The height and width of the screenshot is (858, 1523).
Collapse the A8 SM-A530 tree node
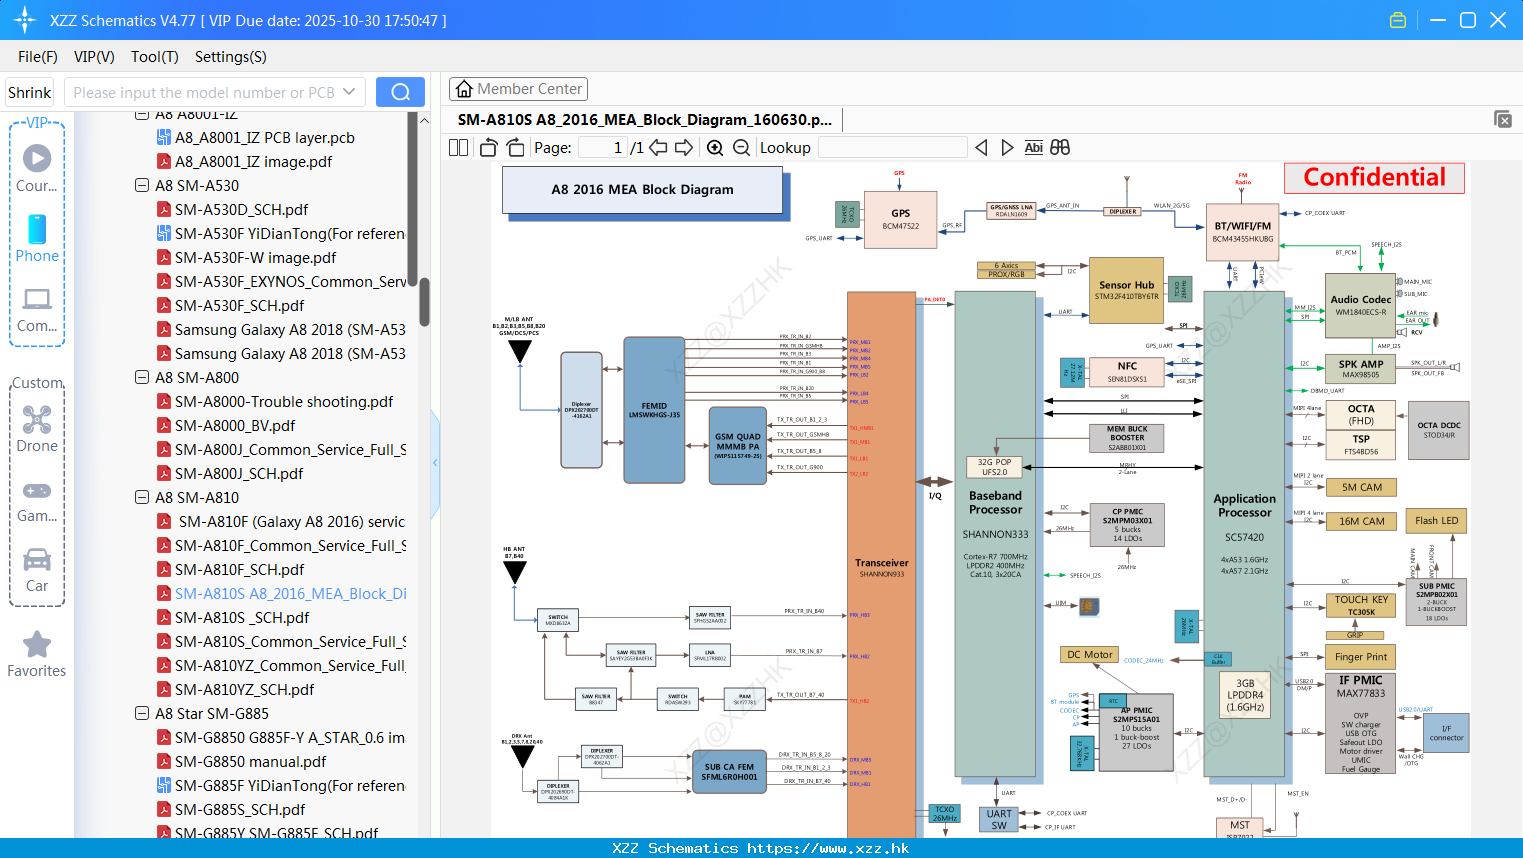(x=142, y=186)
